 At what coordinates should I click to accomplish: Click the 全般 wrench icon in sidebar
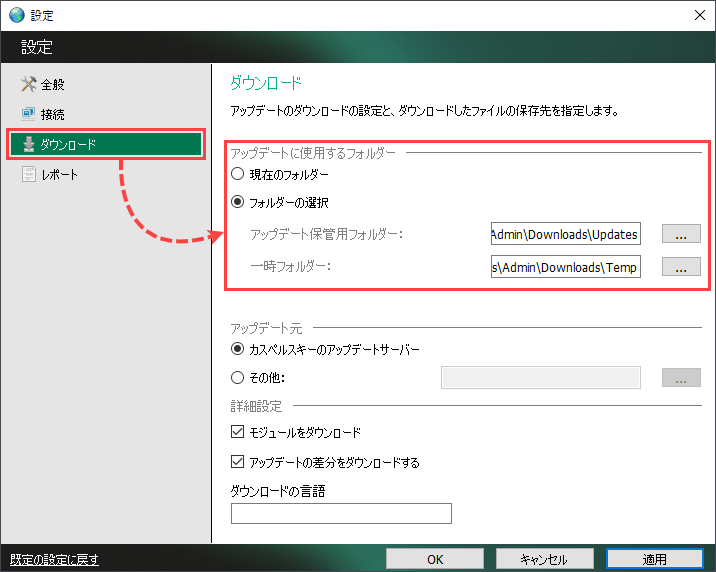point(28,85)
